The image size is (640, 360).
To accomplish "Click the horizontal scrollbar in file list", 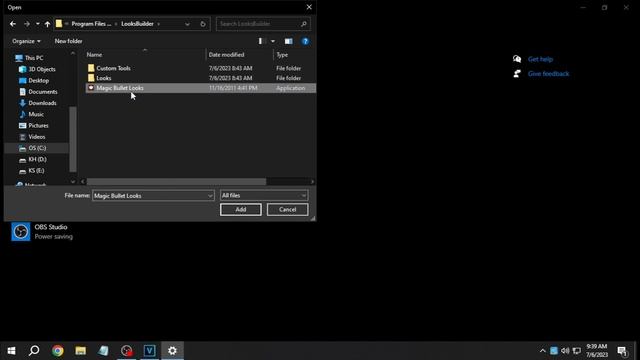I will 176,182.
